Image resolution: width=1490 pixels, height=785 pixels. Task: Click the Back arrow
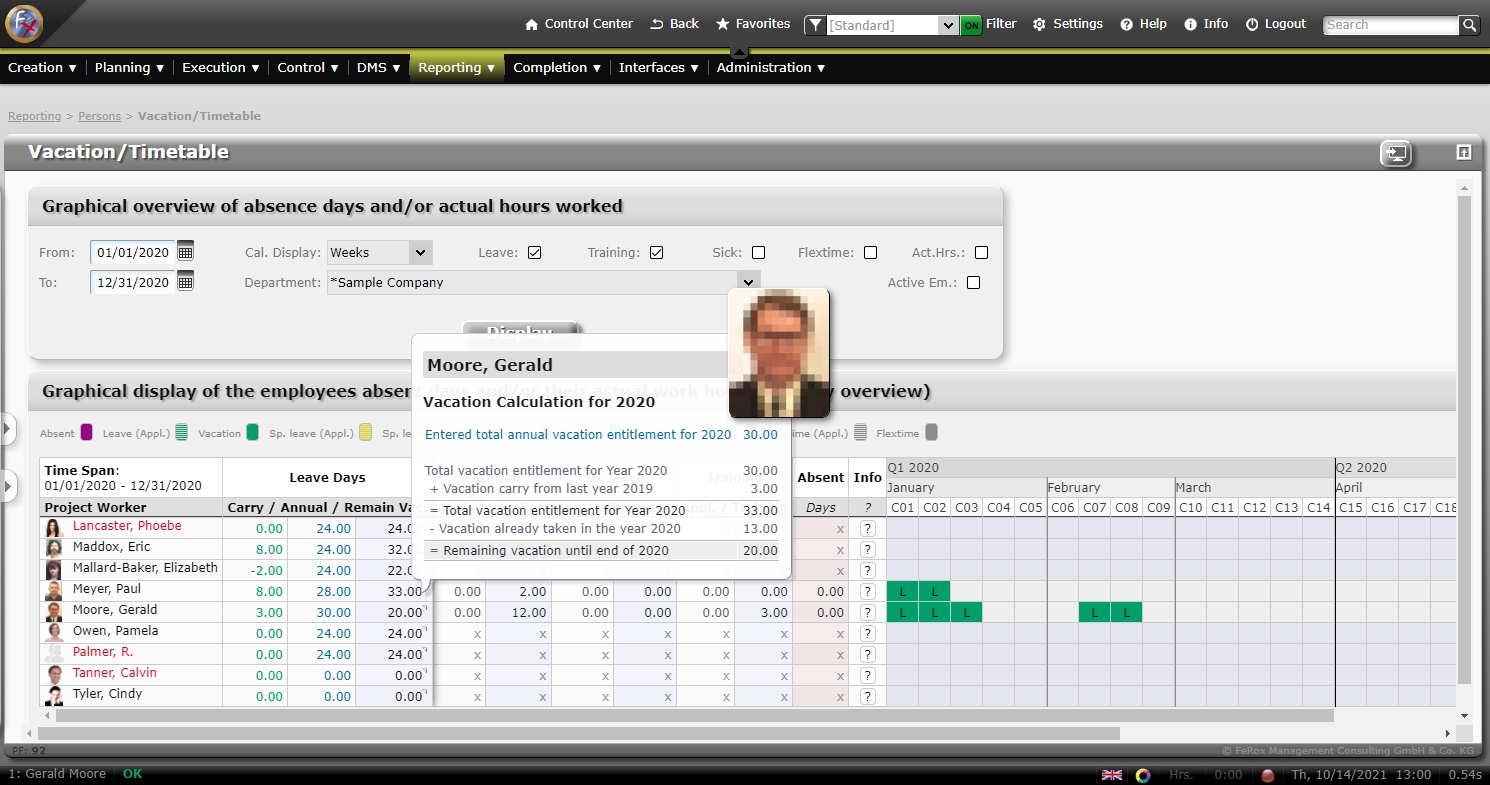pyautogui.click(x=657, y=24)
